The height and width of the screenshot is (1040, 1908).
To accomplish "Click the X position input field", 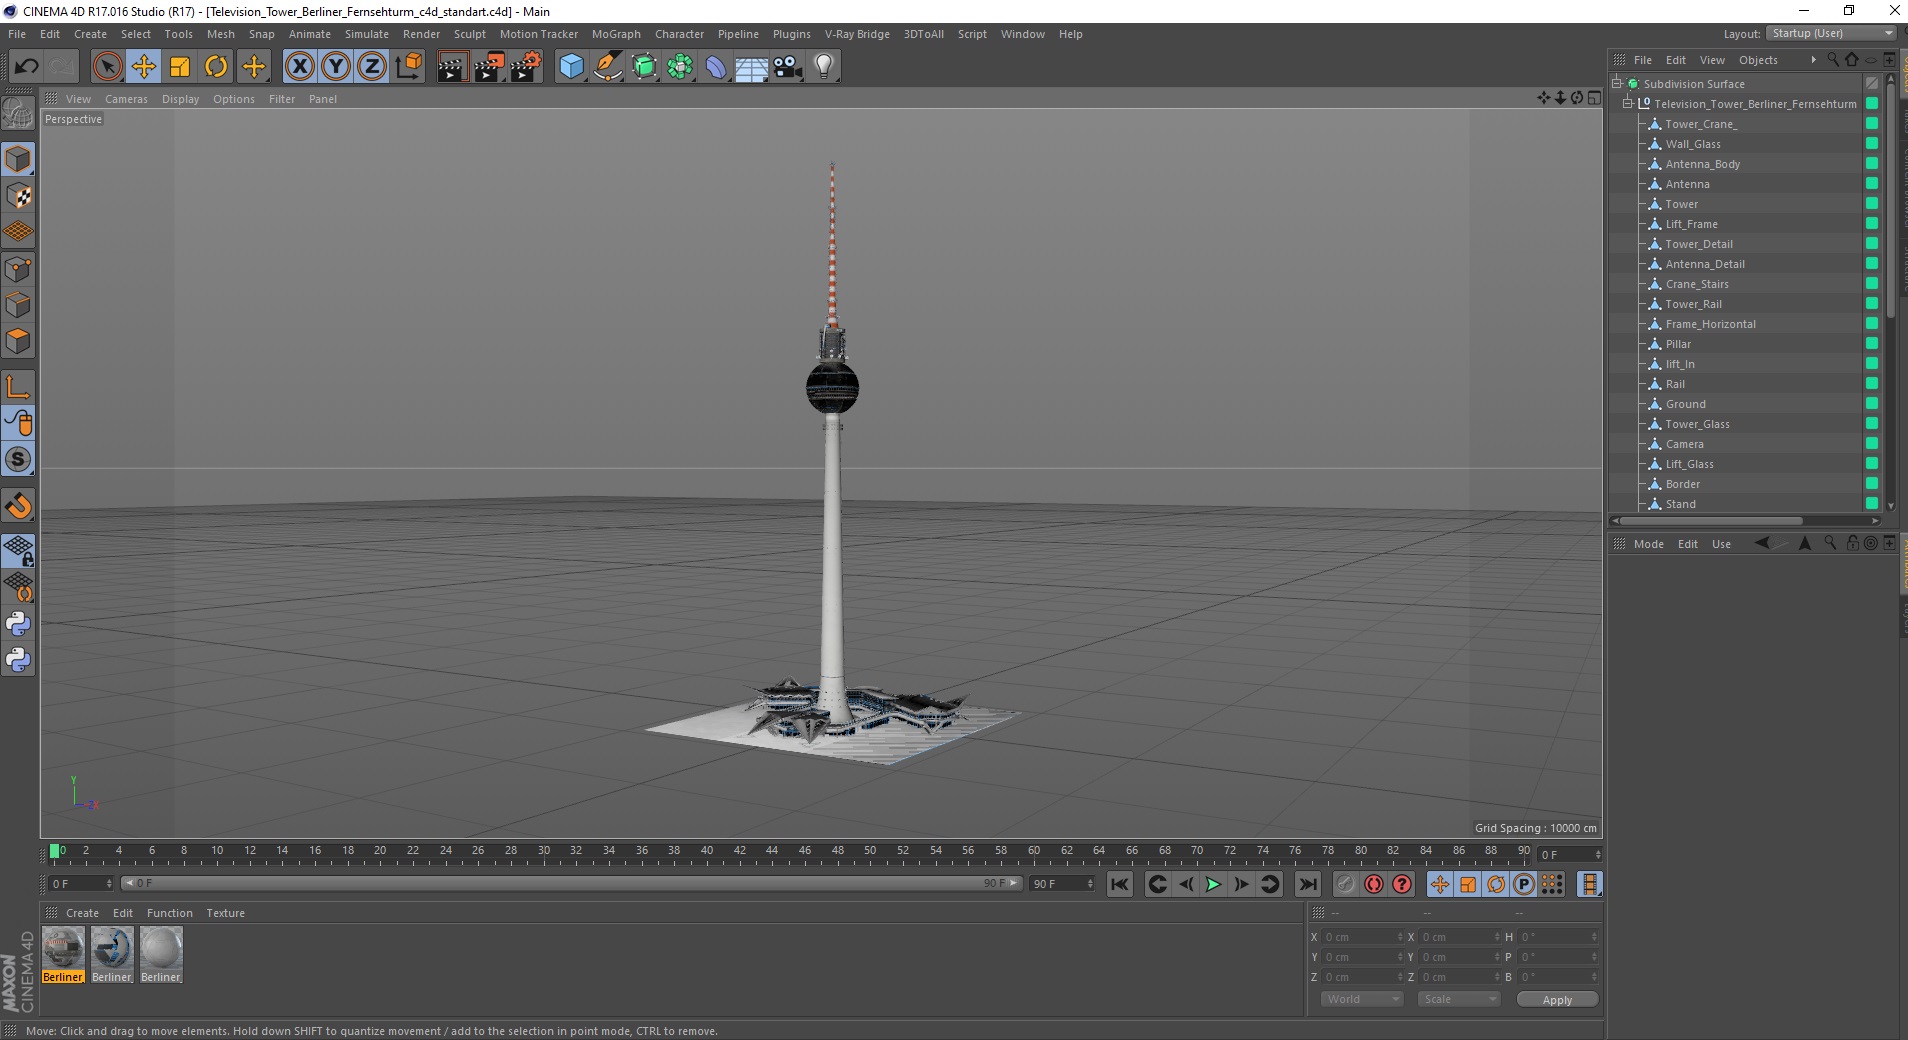I will [1363, 937].
